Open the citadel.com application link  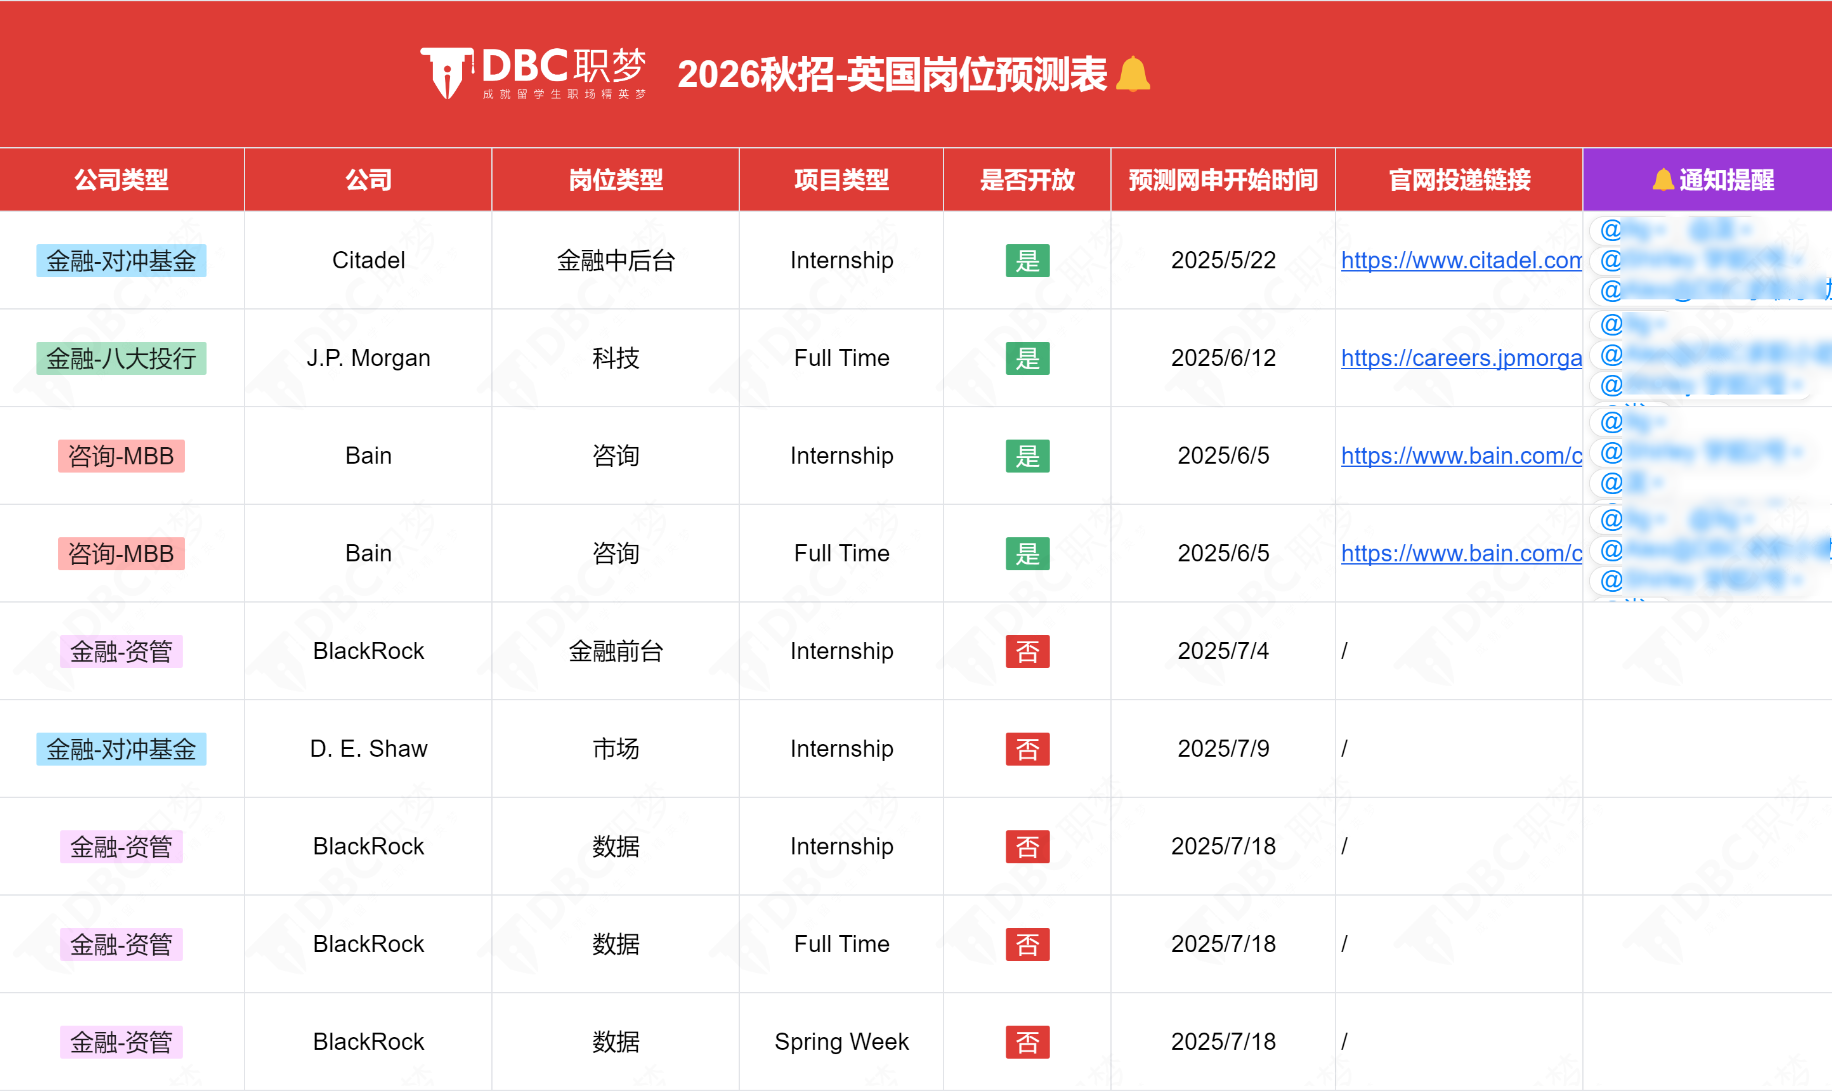pos(1461,261)
